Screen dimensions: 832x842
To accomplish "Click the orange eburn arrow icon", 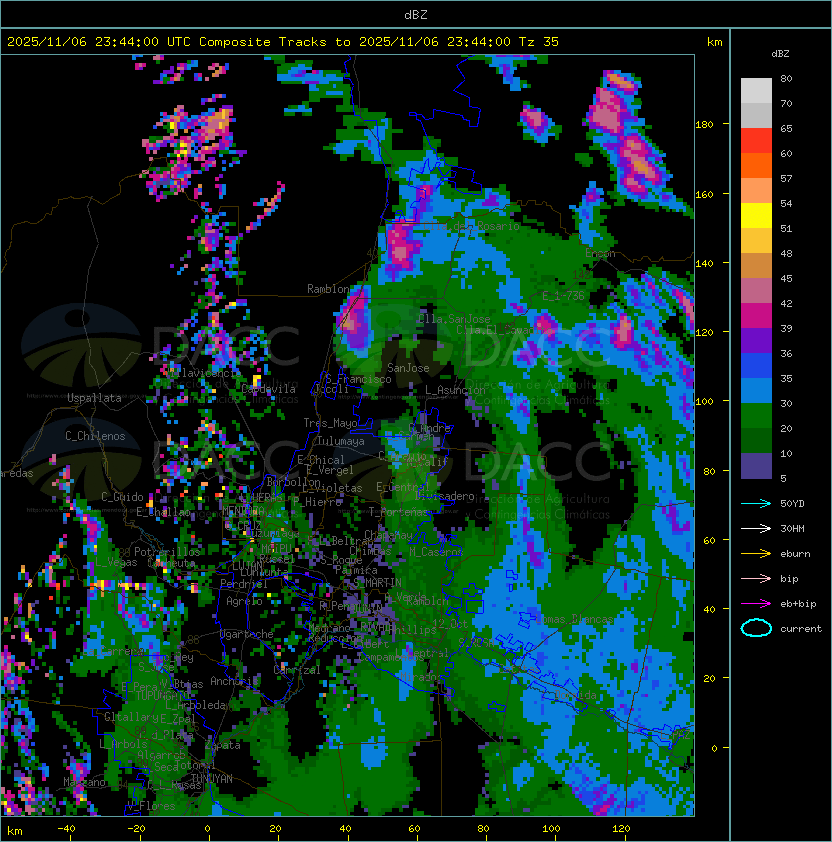I will point(756,554).
